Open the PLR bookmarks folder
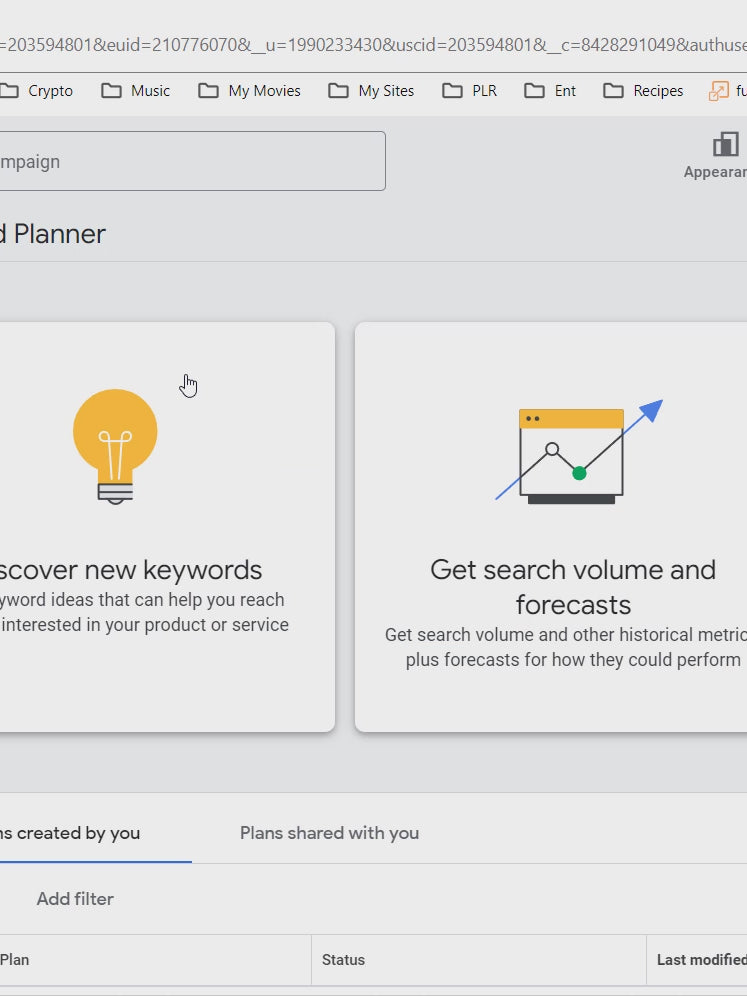This screenshot has height=996, width=747. coord(470,91)
